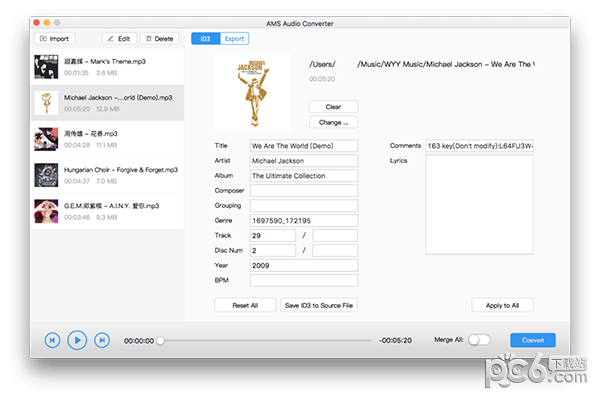Click the Year field showing 2009
The width and height of the screenshot is (600, 400).
coord(304,265)
